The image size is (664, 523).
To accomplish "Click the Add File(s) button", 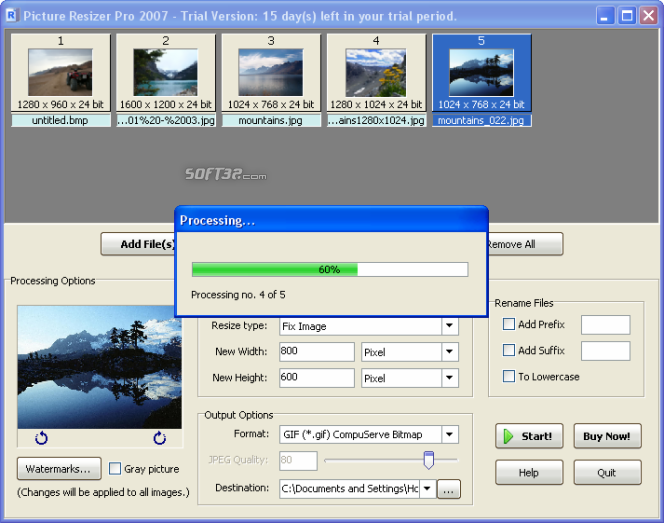I will point(138,244).
